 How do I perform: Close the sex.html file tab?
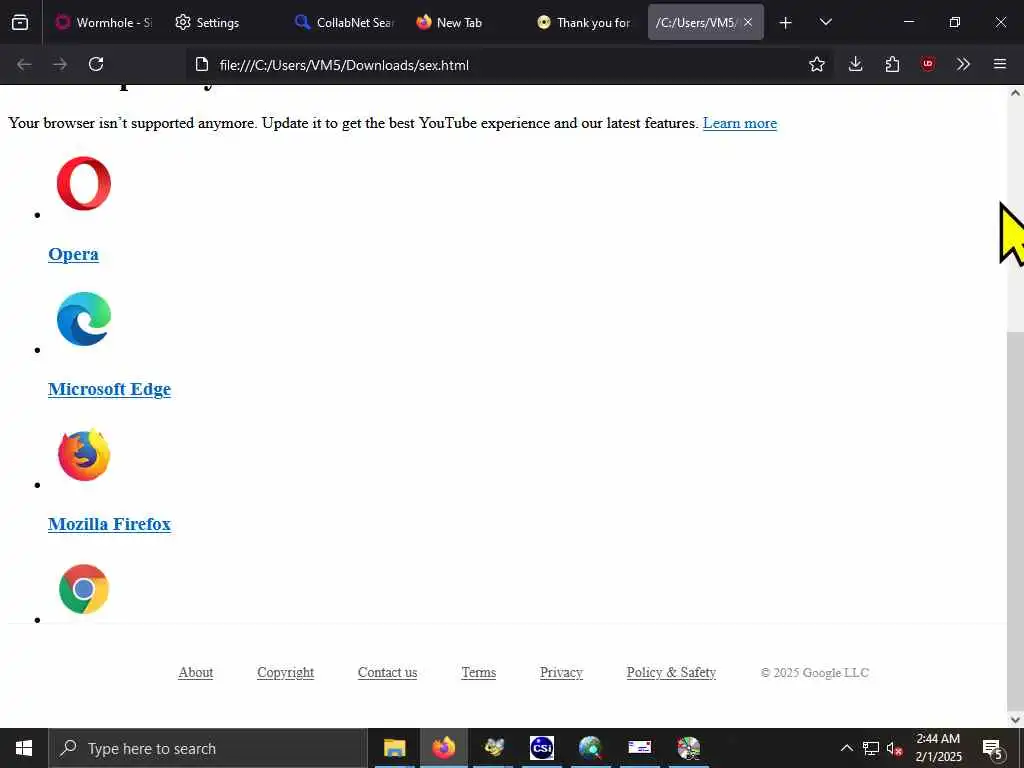[748, 22]
